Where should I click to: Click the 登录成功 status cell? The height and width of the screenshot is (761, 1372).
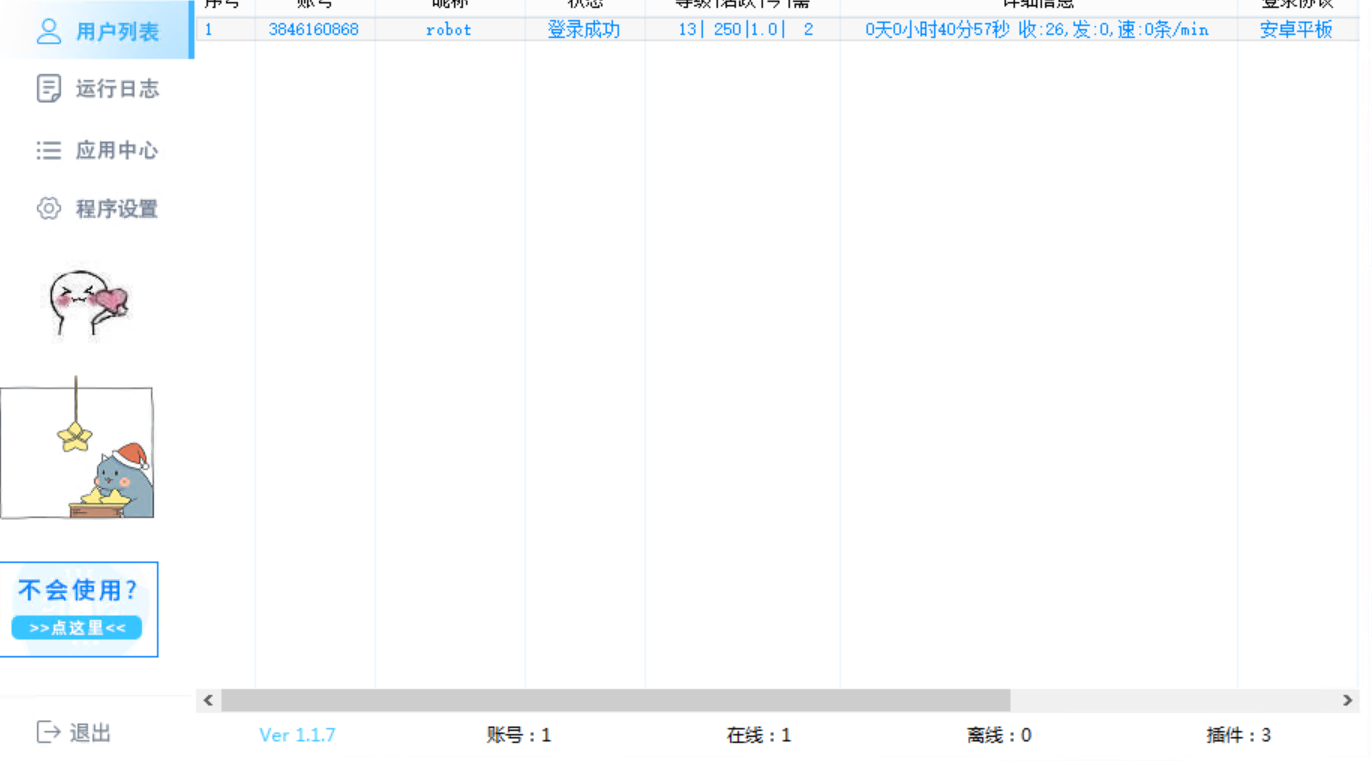584,29
